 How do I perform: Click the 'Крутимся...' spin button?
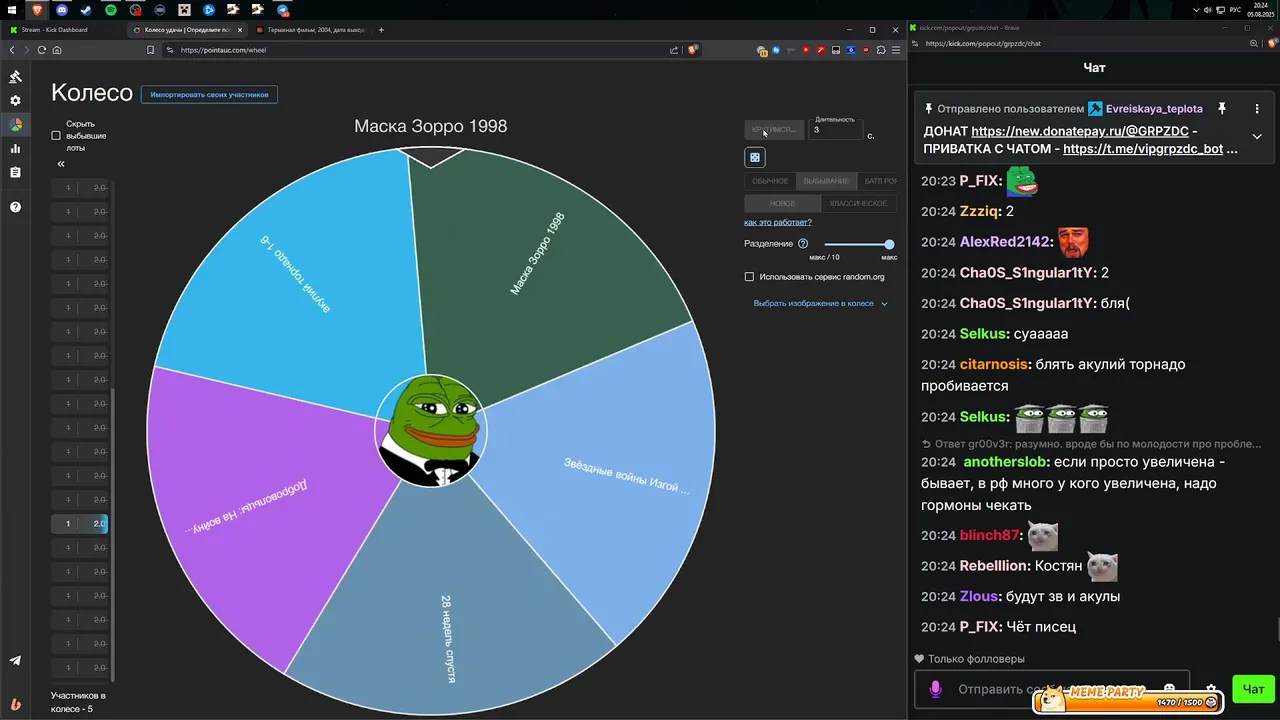[774, 129]
